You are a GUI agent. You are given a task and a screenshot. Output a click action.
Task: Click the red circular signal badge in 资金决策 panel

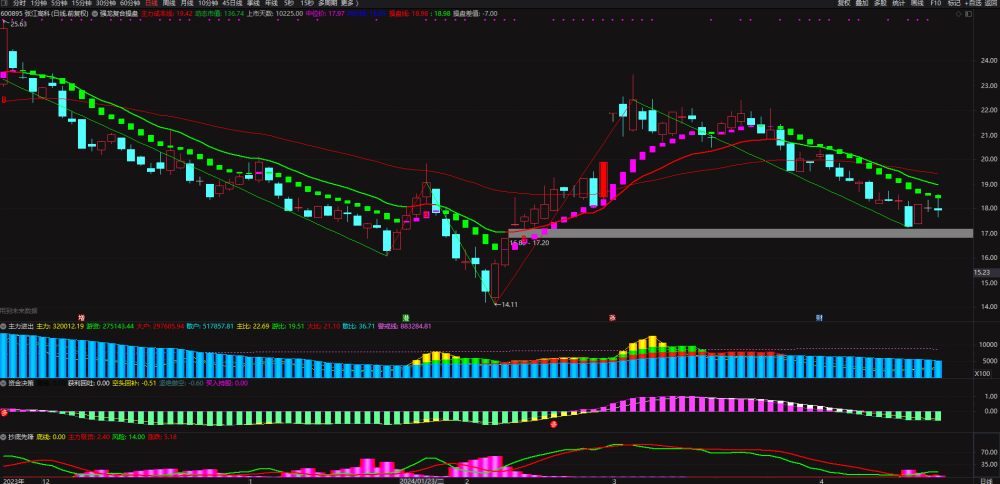click(554, 424)
